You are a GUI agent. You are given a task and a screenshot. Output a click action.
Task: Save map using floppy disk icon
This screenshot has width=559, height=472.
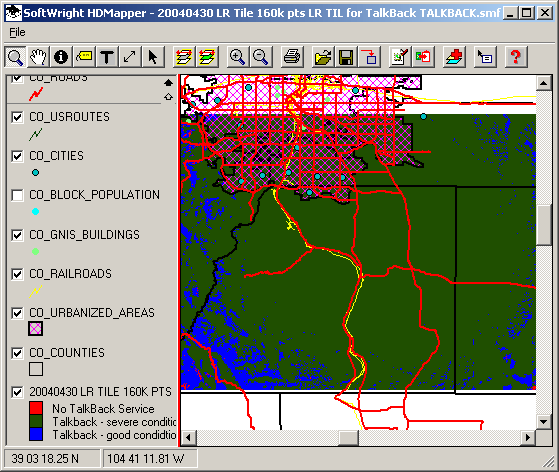click(346, 57)
